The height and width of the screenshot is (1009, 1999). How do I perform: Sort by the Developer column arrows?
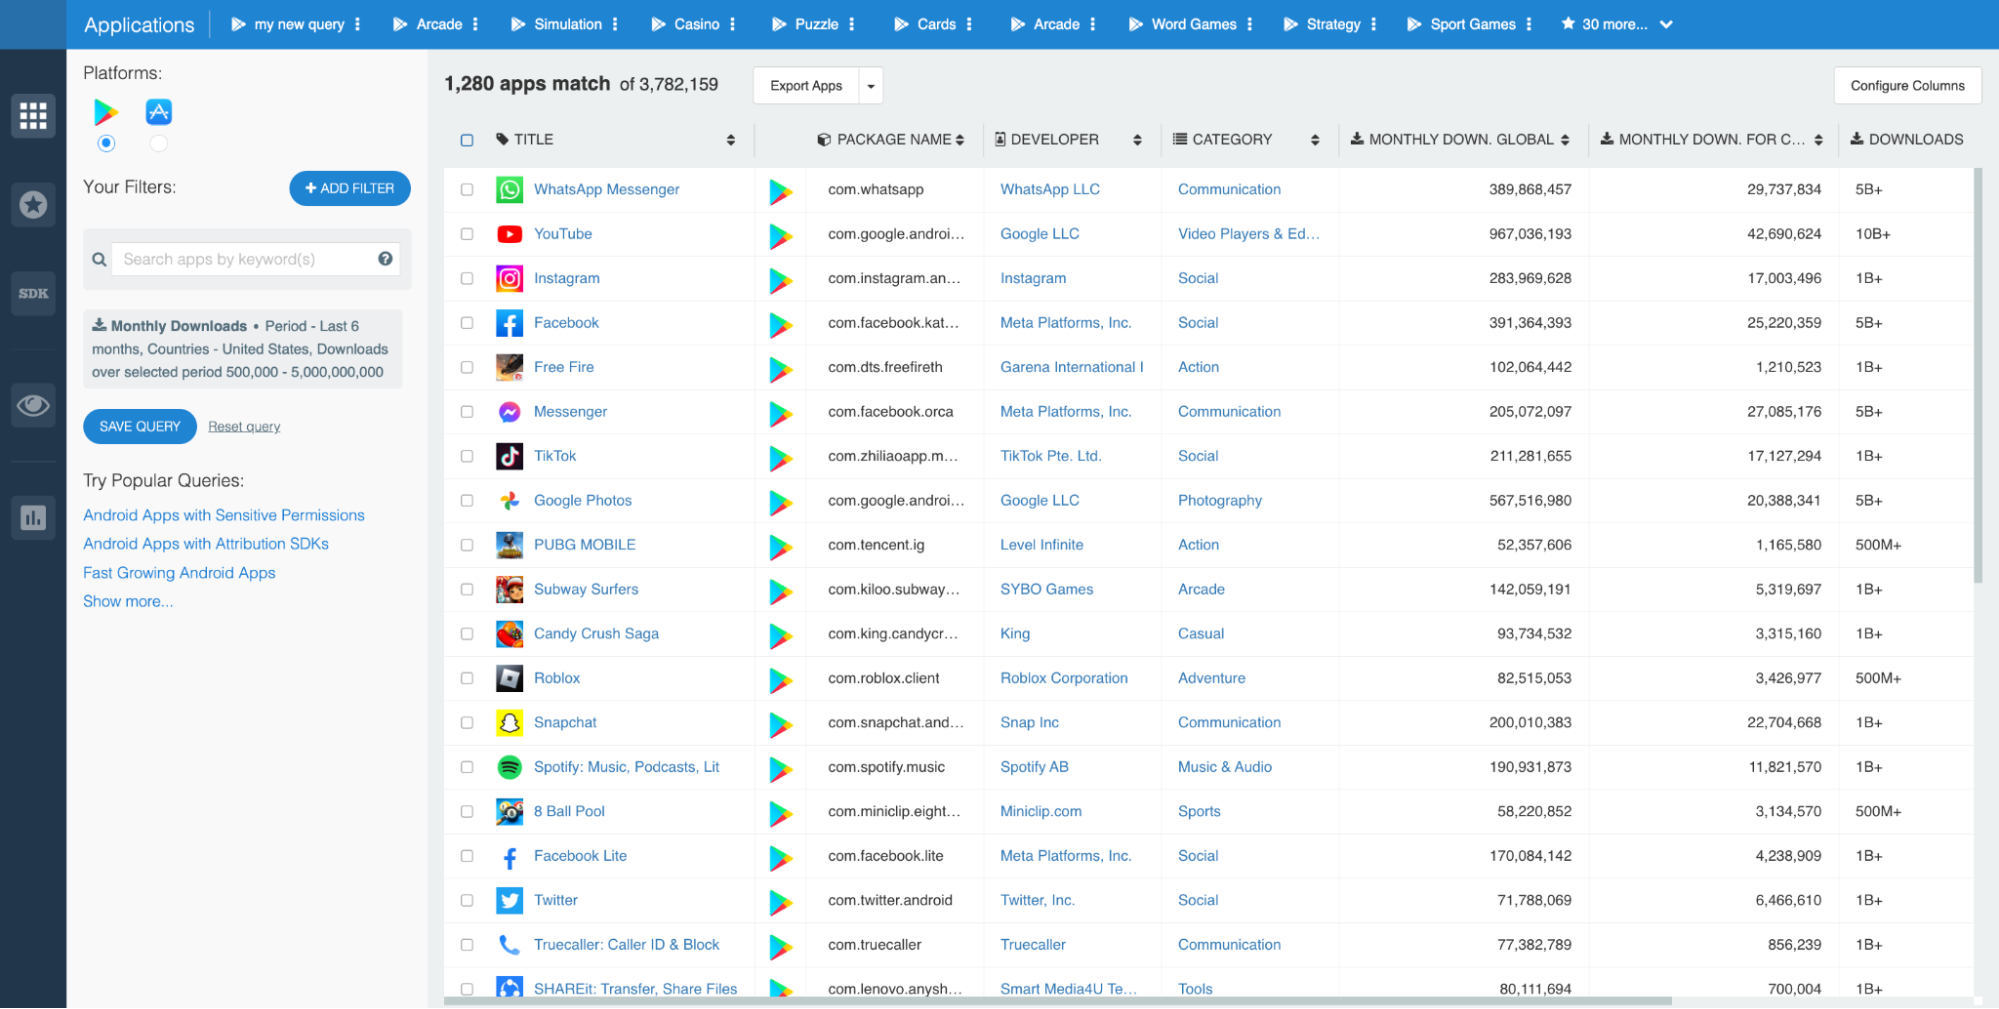click(x=1137, y=140)
